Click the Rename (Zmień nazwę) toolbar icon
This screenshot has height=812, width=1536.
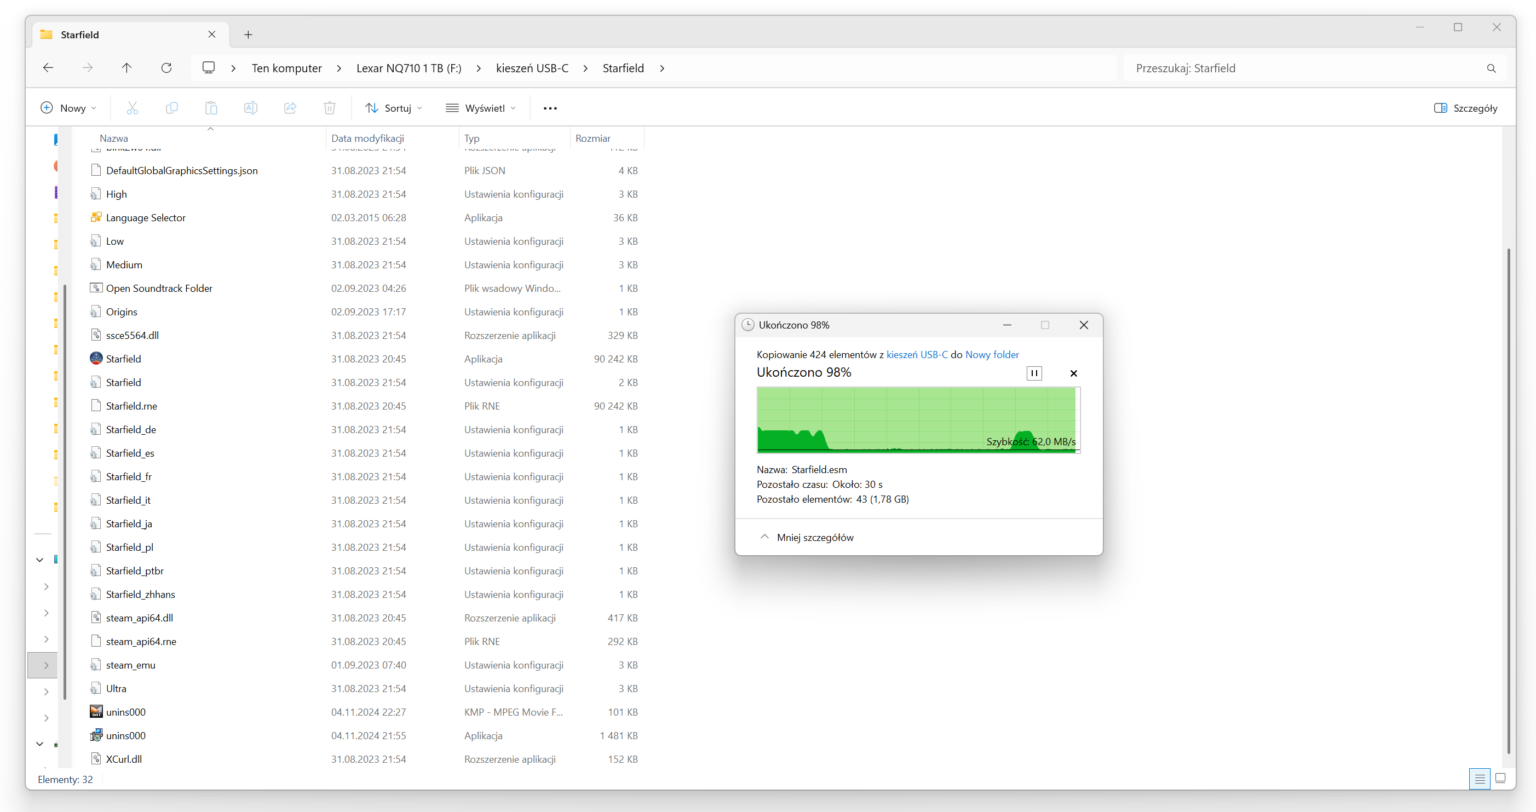(x=251, y=107)
